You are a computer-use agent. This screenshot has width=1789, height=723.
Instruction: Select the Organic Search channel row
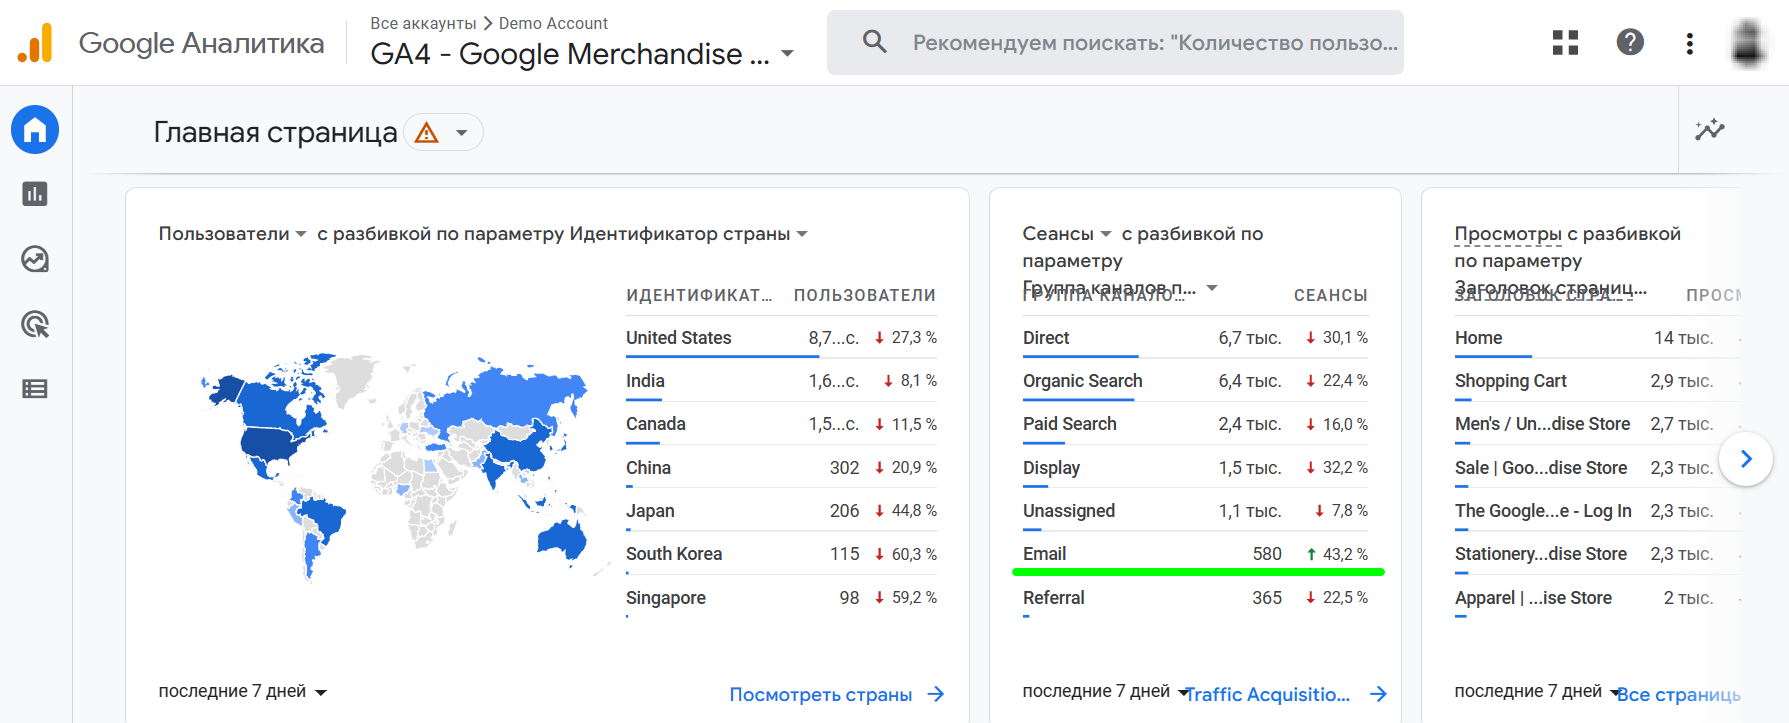pyautogui.click(x=1195, y=381)
